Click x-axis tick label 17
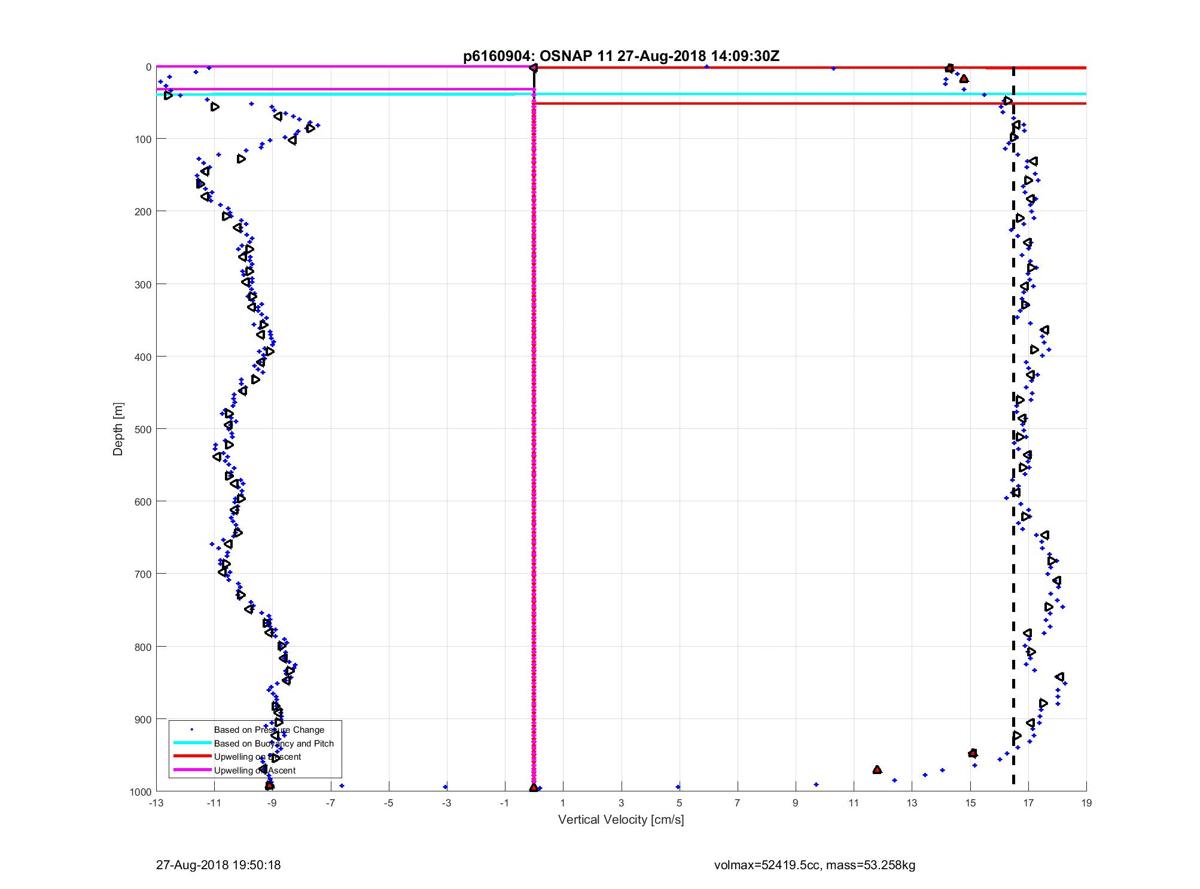The image size is (1200, 889). [1028, 803]
